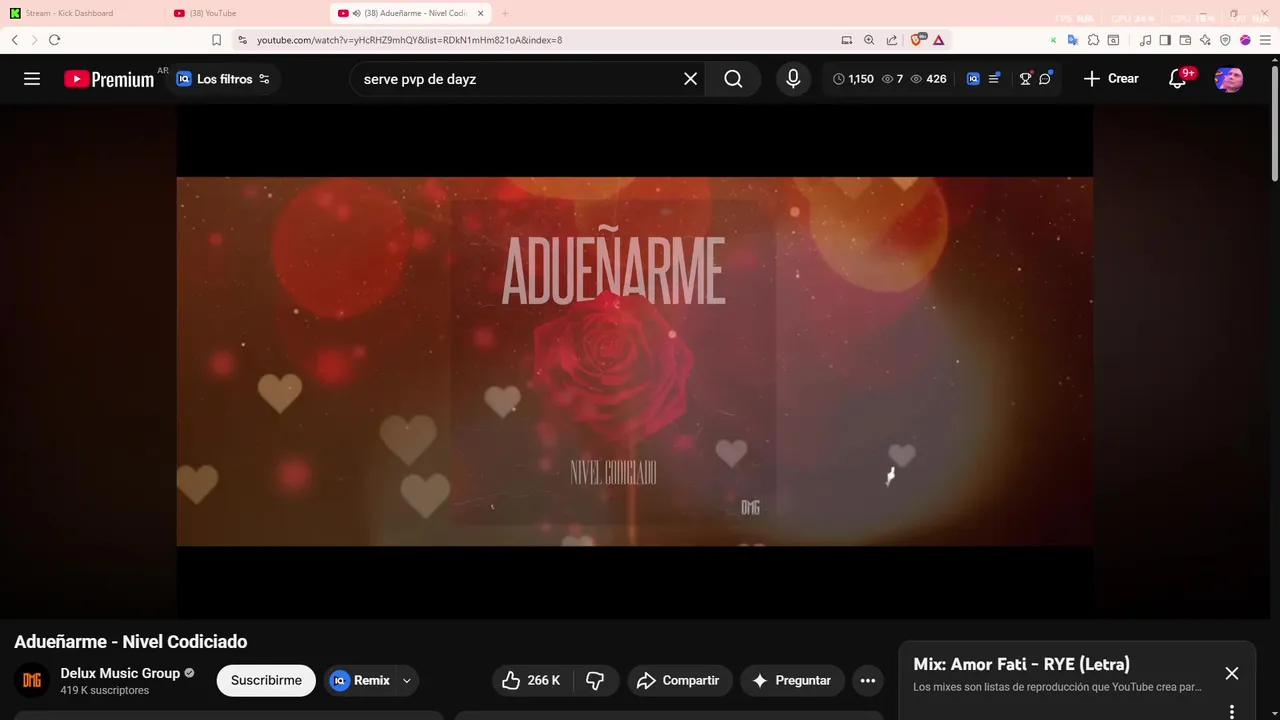Go to YouTube Premium home logo
This screenshot has width=1280, height=720.
pyautogui.click(x=109, y=79)
